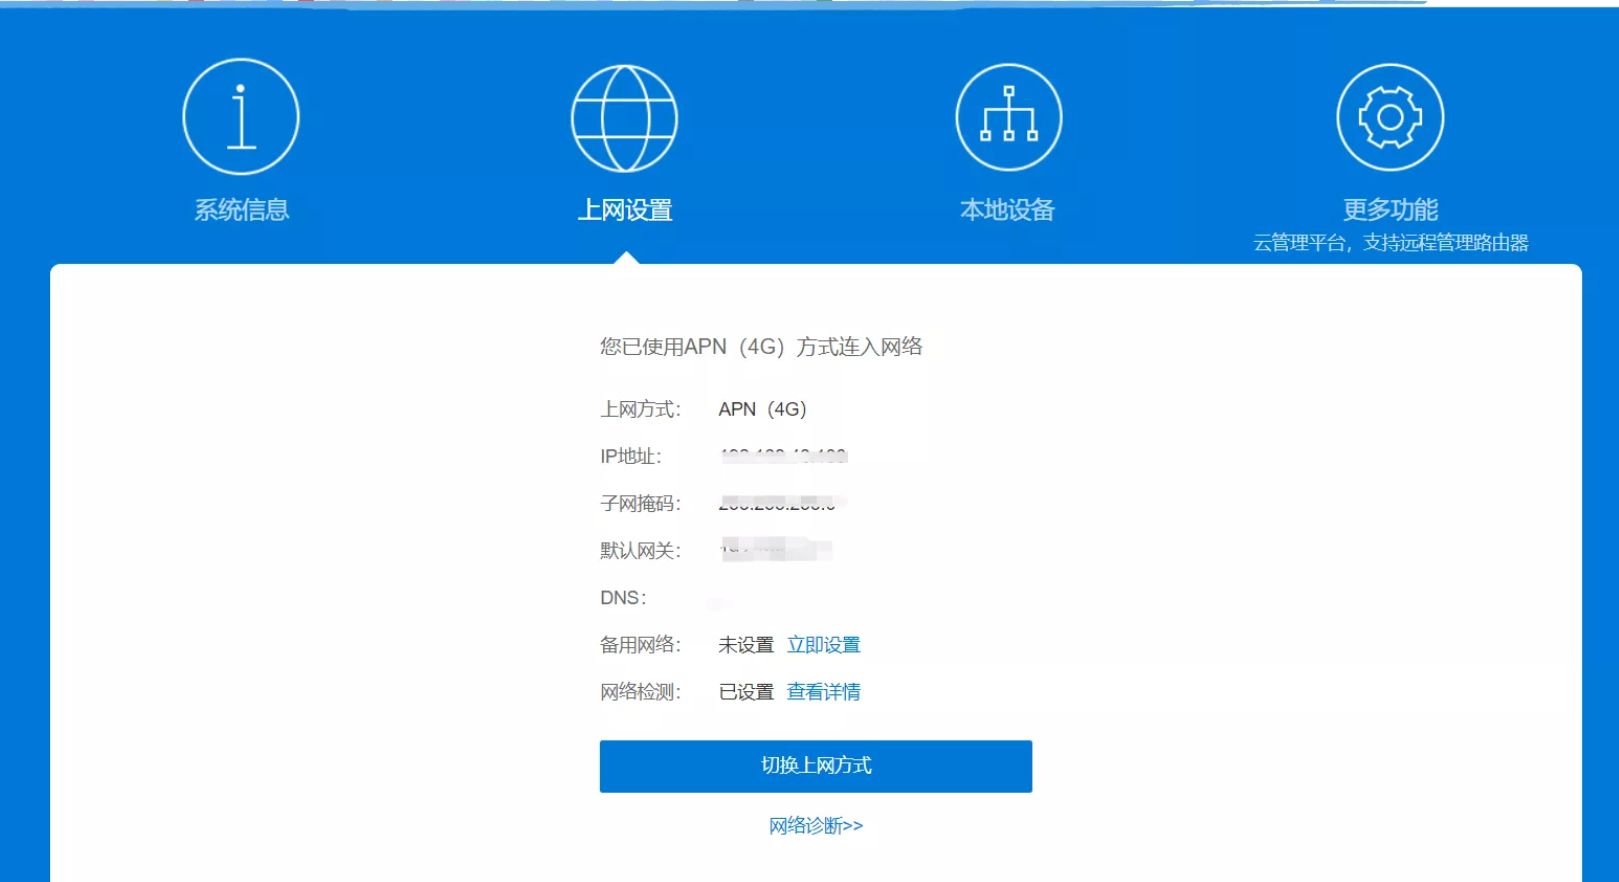This screenshot has width=1619, height=882.
Task: Click the 本地设备 network tree icon
Action: tap(1008, 117)
